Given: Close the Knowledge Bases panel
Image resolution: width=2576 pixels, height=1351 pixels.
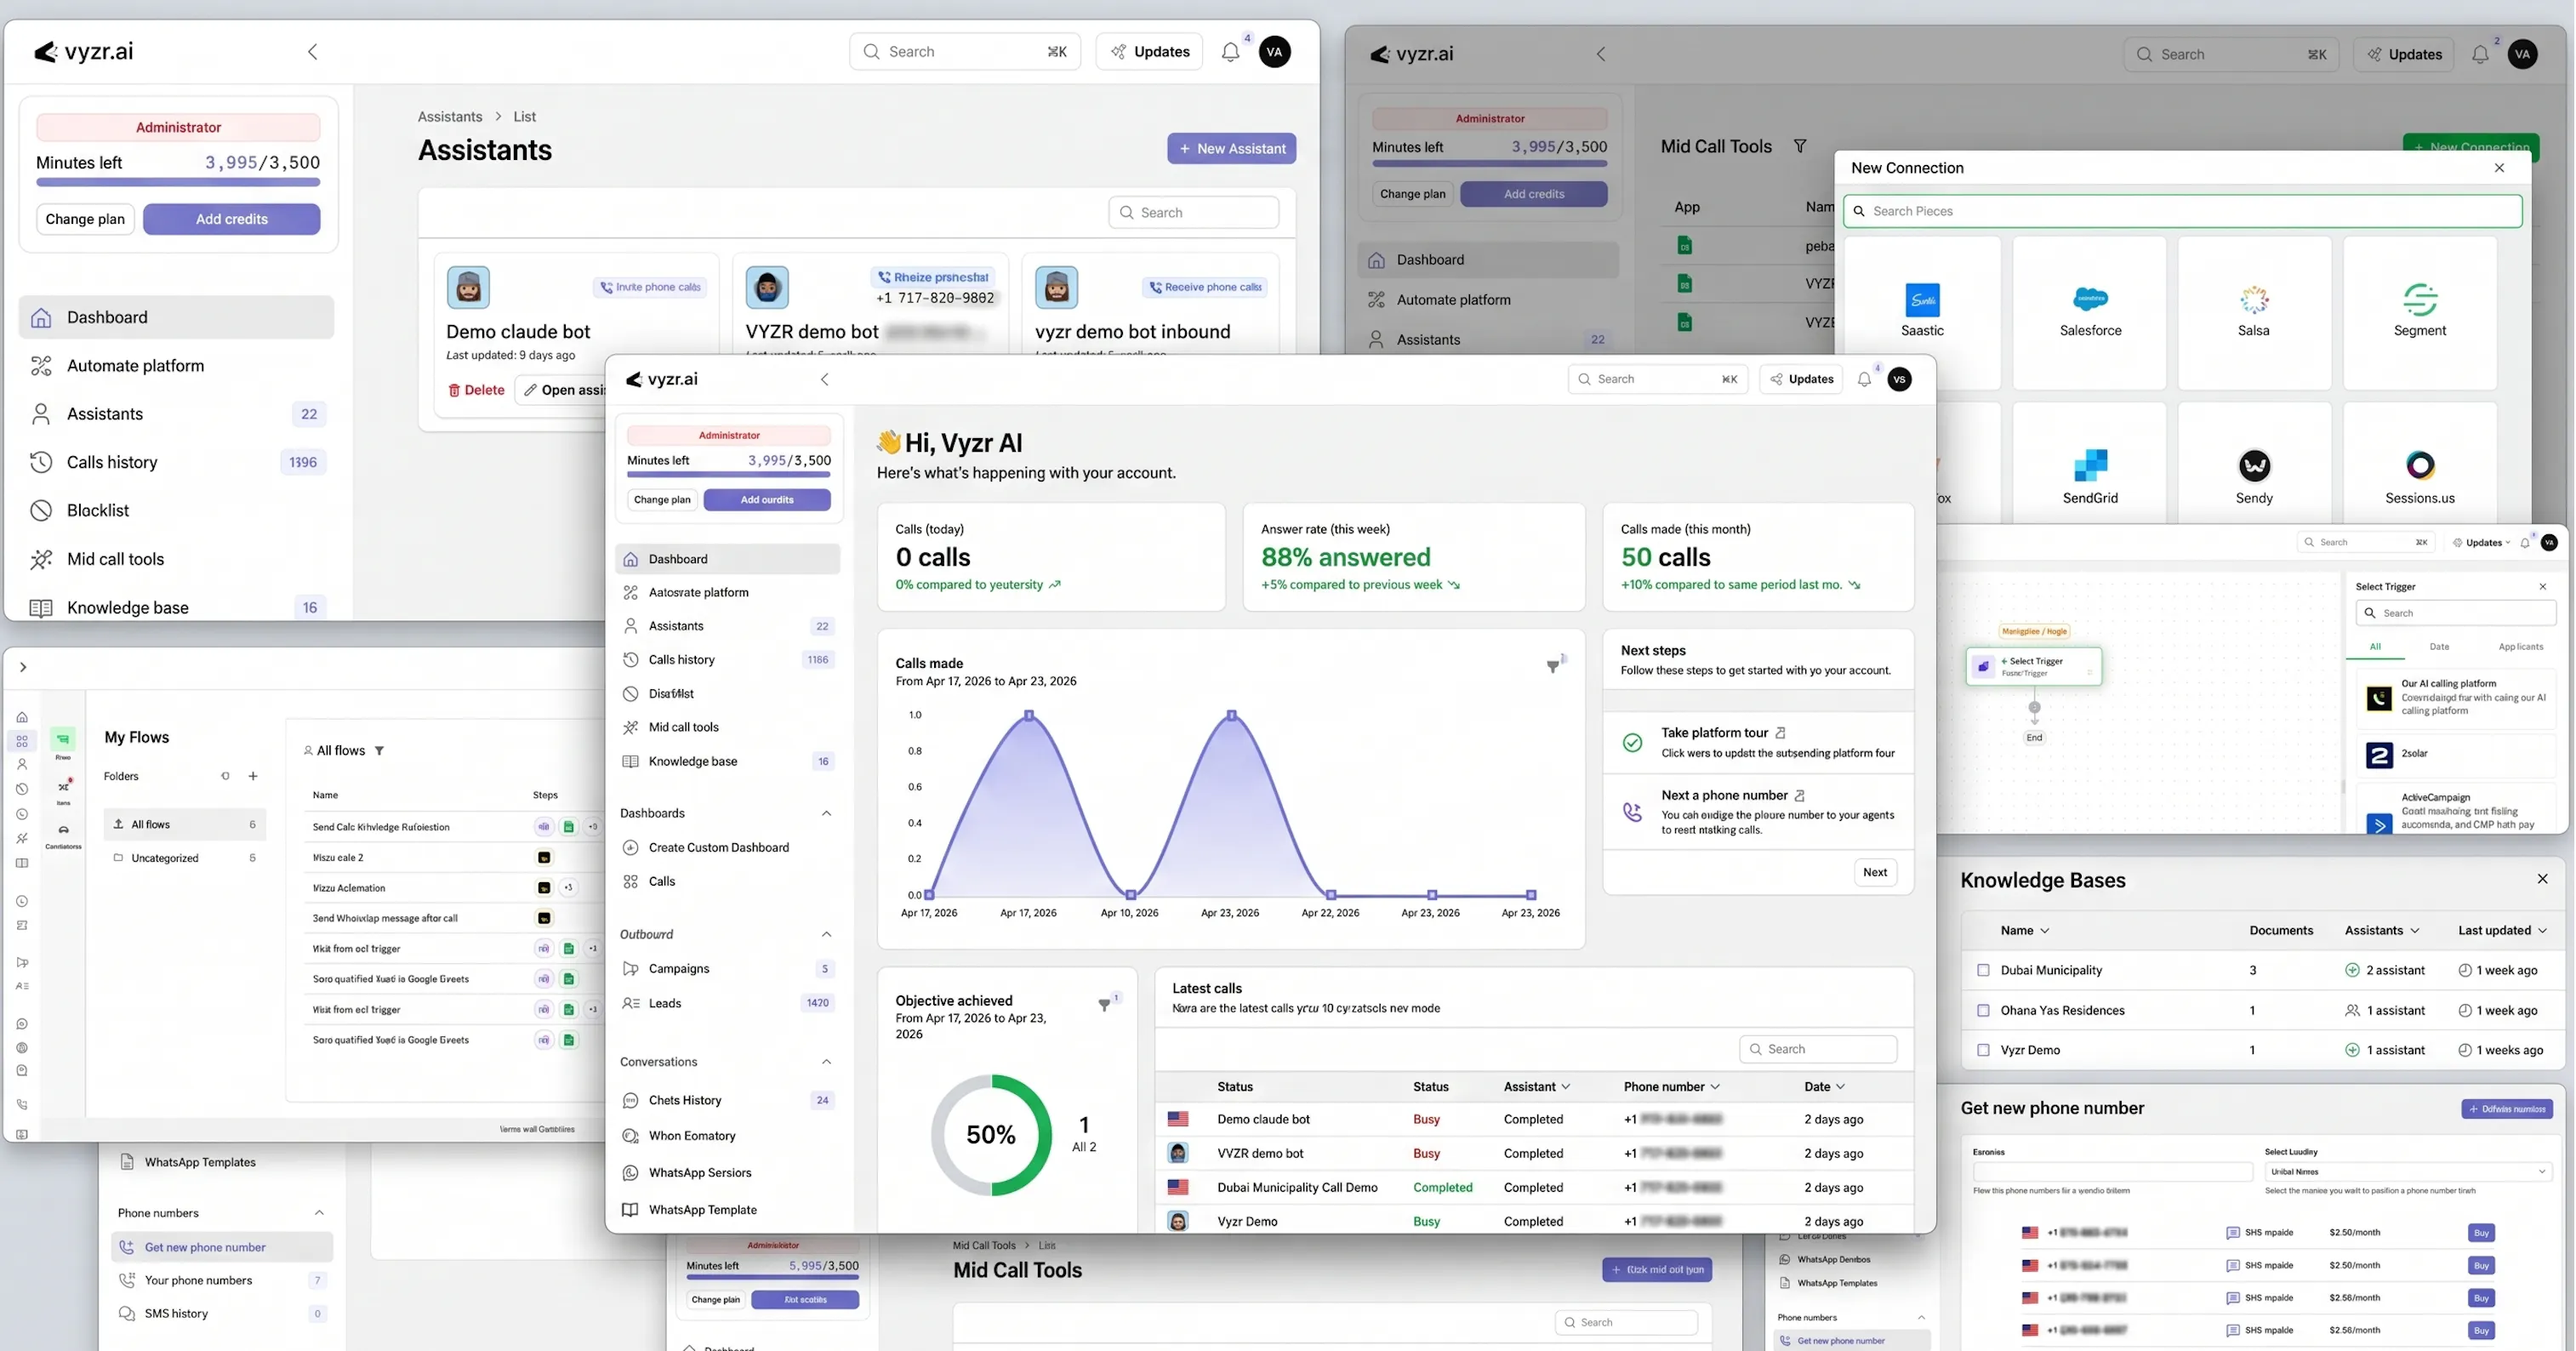Looking at the screenshot, I should click(2542, 879).
